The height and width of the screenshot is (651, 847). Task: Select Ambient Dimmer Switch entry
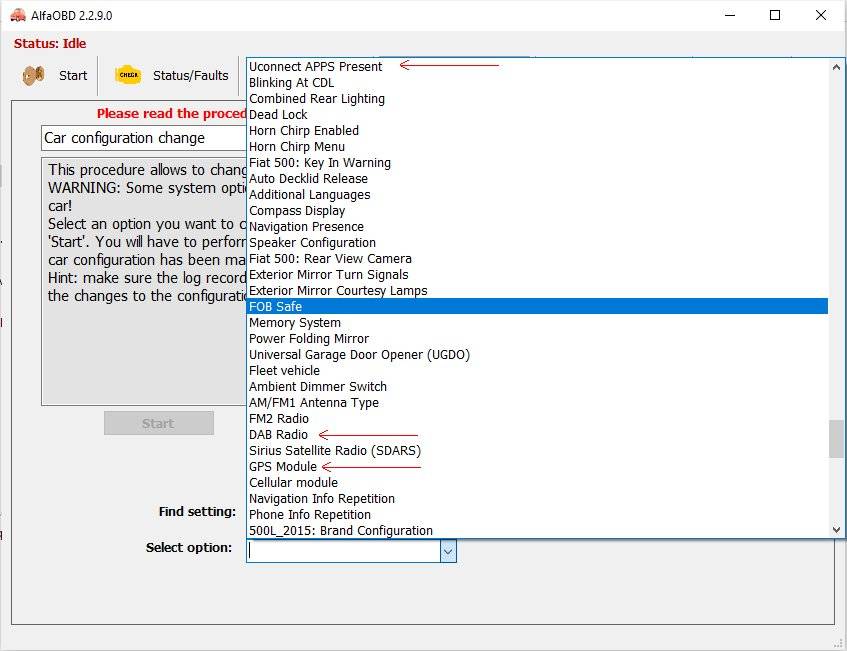[x=537, y=387]
